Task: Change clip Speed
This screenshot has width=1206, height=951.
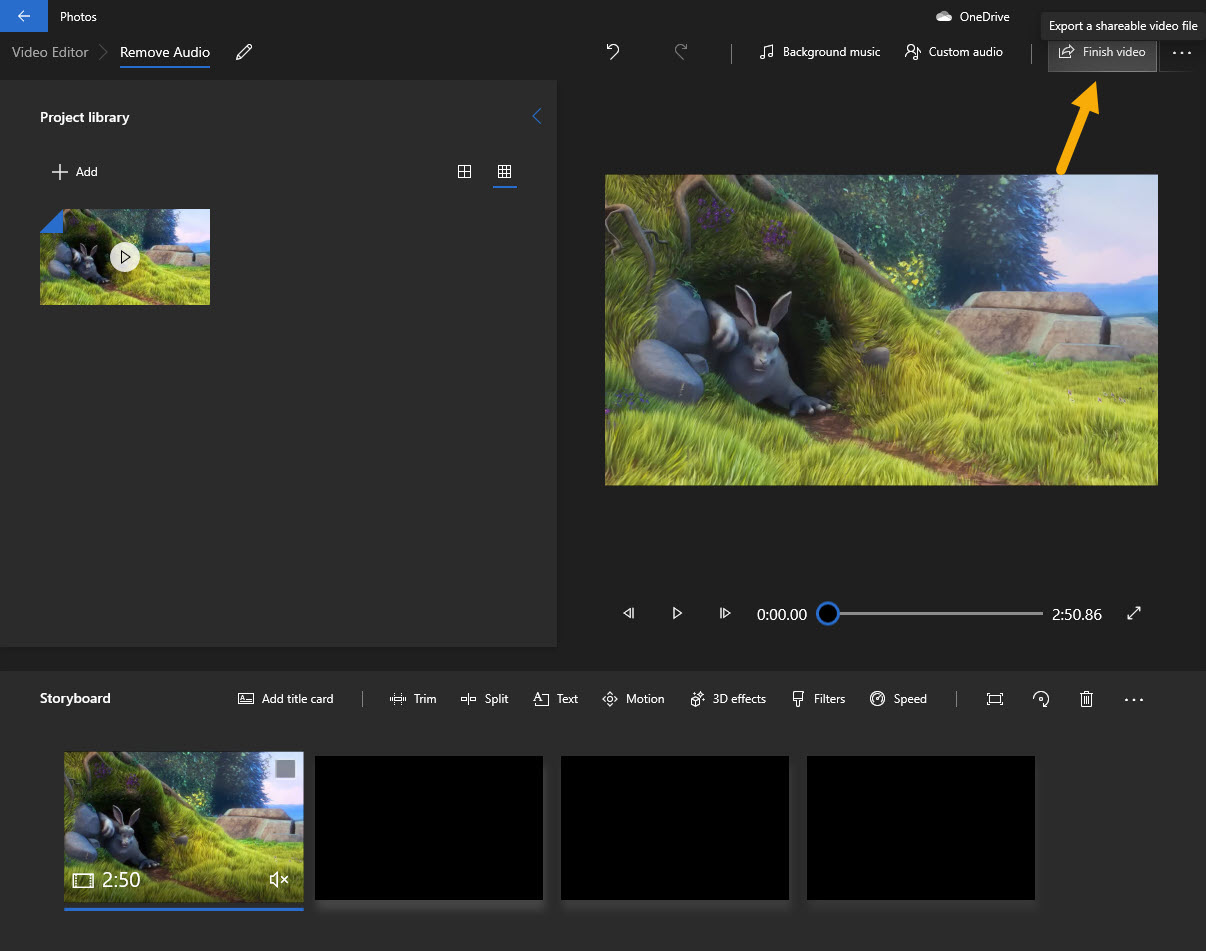Action: [x=898, y=699]
